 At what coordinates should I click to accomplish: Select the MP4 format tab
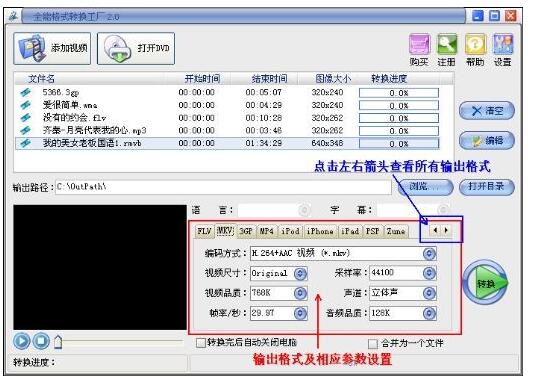267,231
